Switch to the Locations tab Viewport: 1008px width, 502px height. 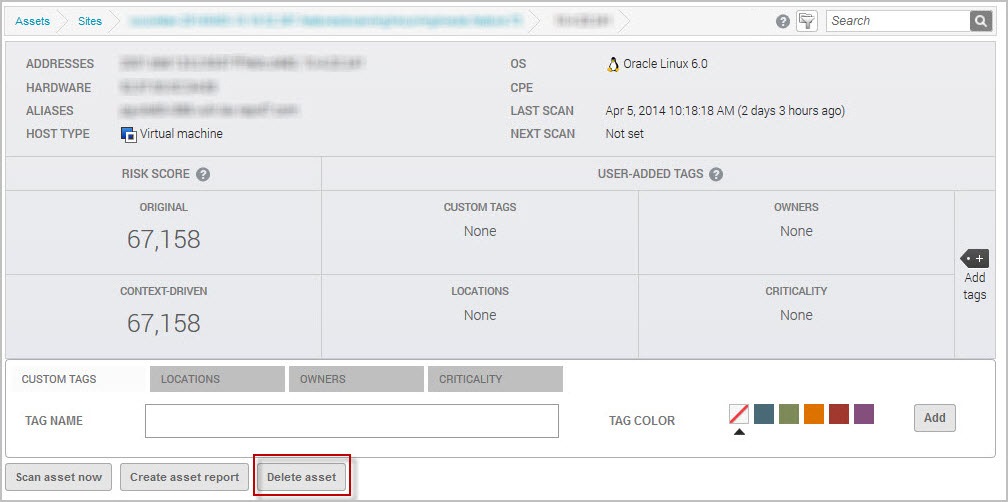pos(217,379)
